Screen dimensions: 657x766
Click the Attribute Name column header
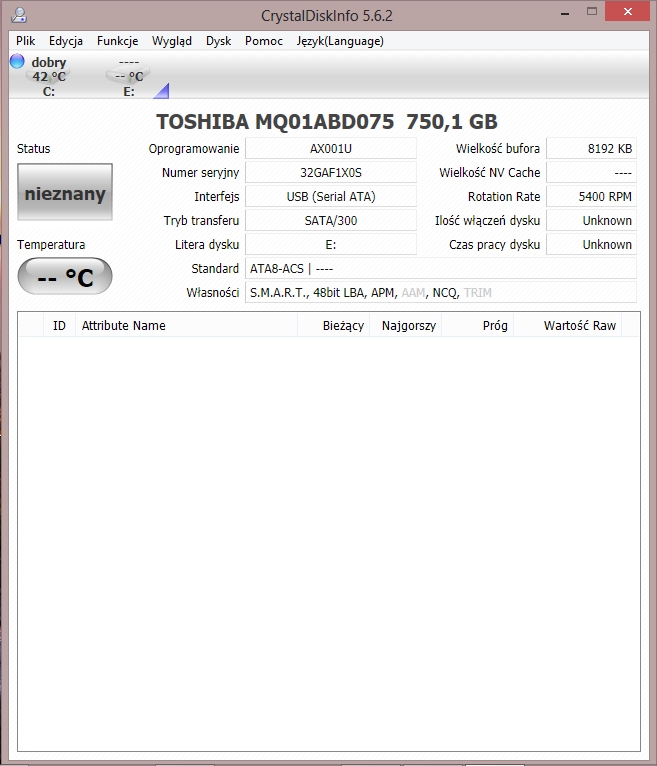(x=186, y=325)
